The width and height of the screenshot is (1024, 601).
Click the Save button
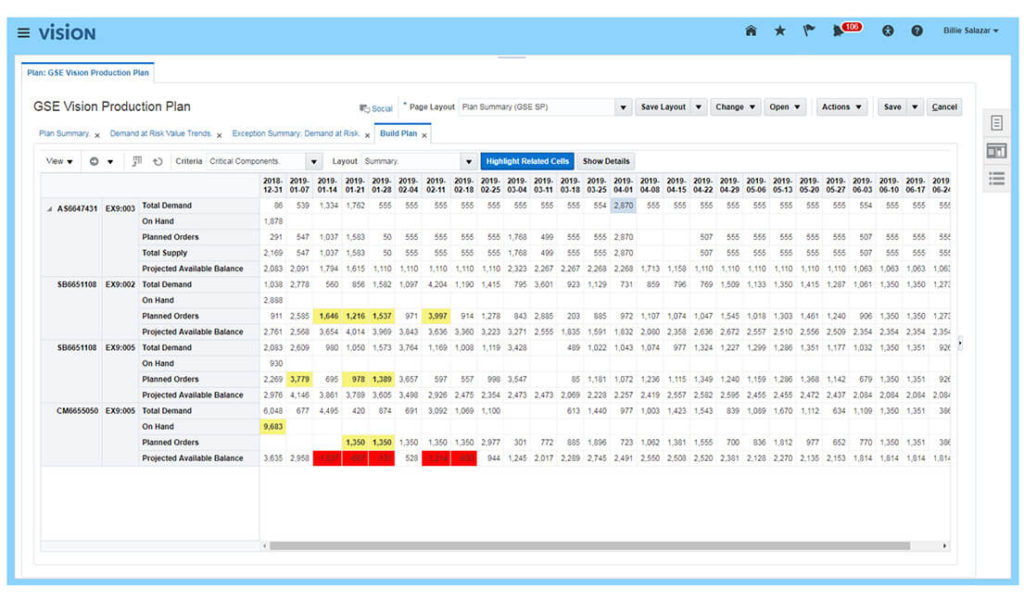point(892,107)
